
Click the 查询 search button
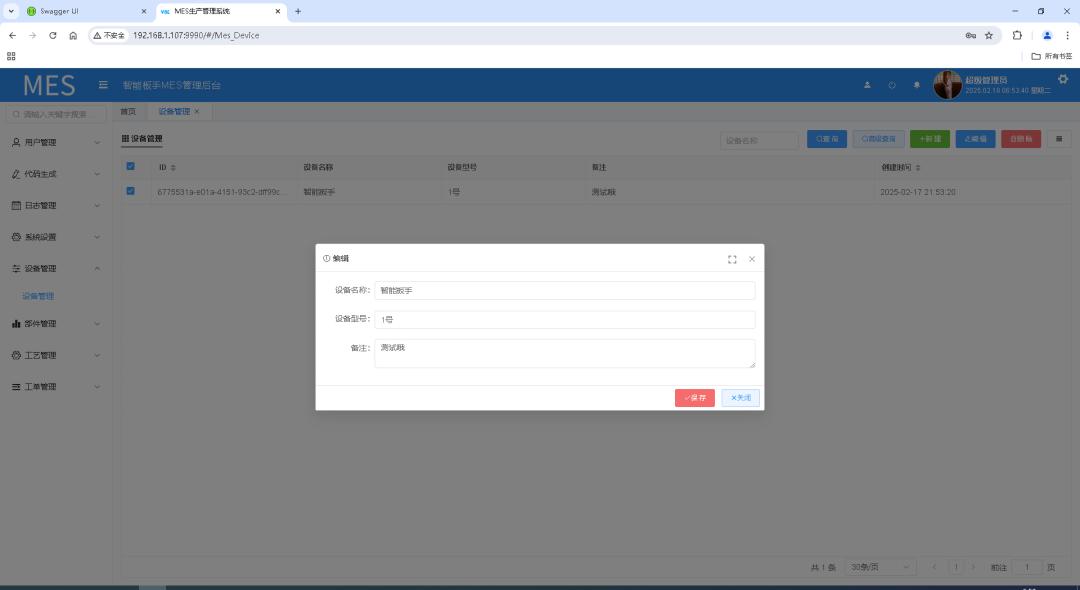[827, 139]
